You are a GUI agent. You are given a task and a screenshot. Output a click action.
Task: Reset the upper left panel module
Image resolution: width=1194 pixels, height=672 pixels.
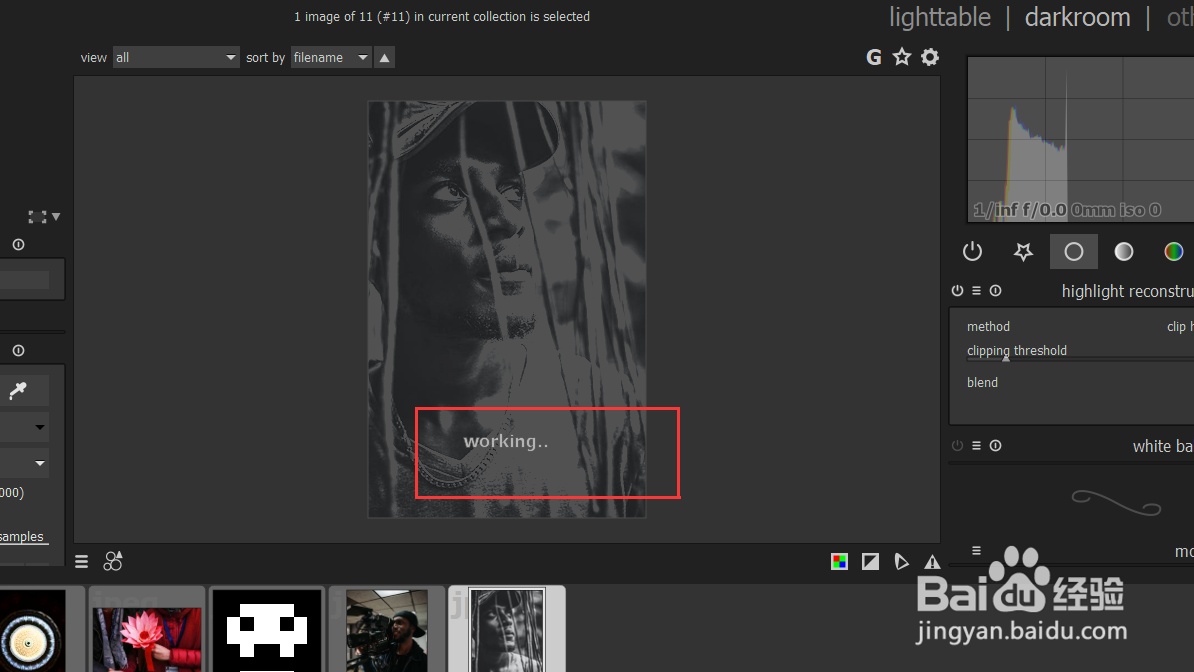click(x=18, y=245)
